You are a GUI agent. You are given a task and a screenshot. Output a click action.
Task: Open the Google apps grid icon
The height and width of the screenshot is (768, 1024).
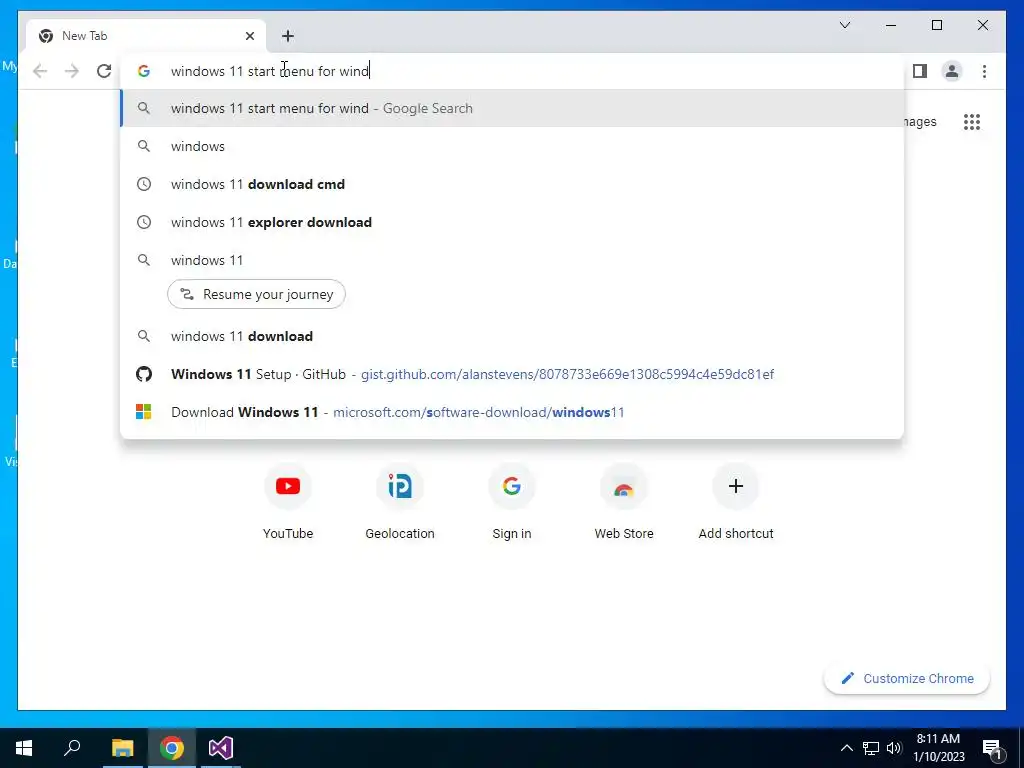coord(972,121)
